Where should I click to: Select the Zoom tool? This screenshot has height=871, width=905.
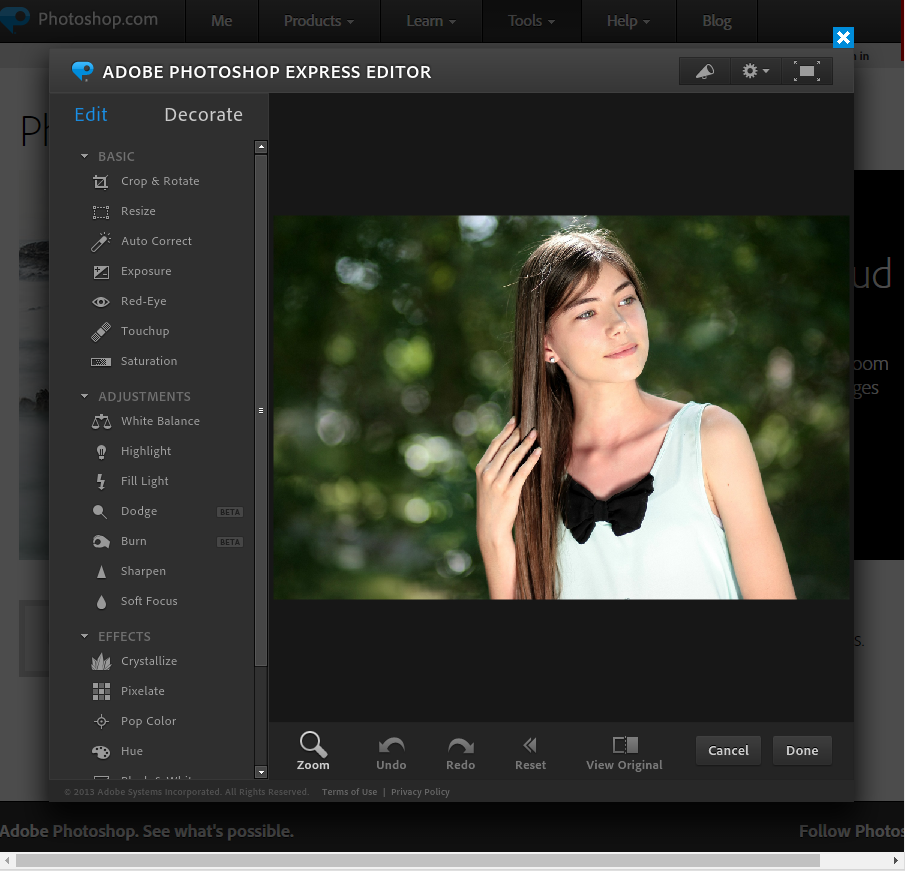[313, 751]
